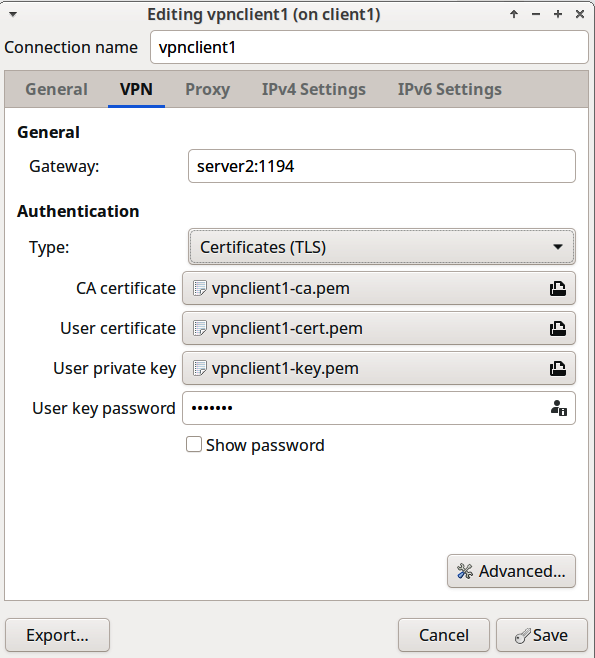Click the User private key label
Image resolution: width=595 pixels, height=658 pixels.
coord(115,369)
